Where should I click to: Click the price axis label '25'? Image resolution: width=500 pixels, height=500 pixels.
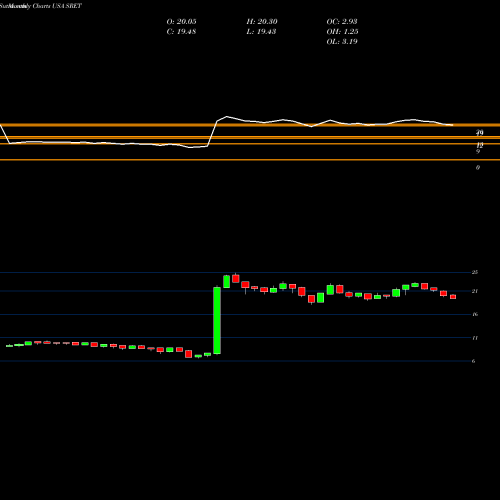point(475,272)
